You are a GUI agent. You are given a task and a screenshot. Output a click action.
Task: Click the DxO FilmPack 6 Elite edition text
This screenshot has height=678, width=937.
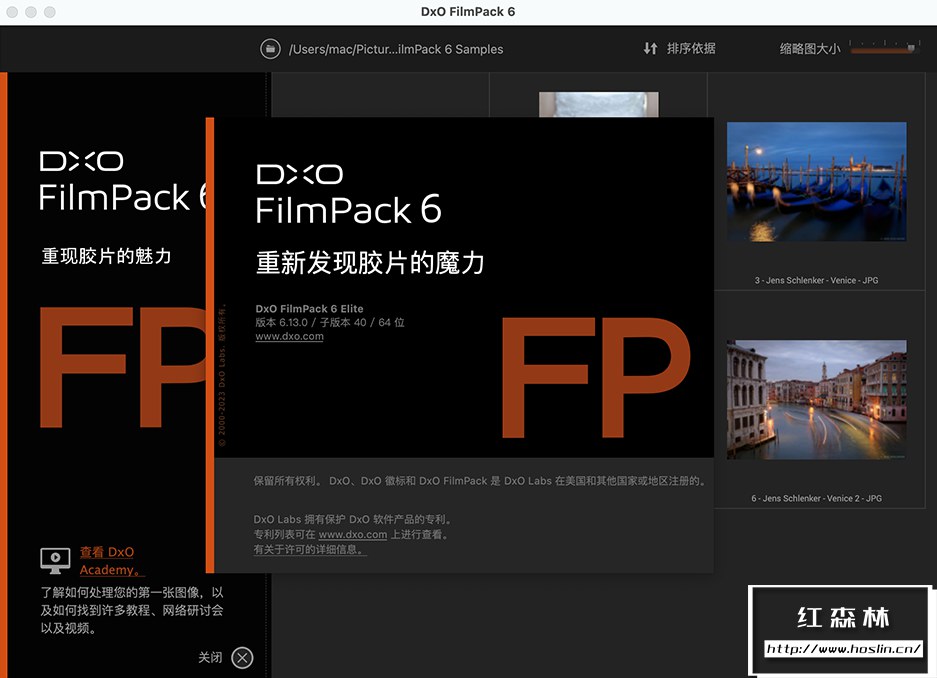pos(309,309)
